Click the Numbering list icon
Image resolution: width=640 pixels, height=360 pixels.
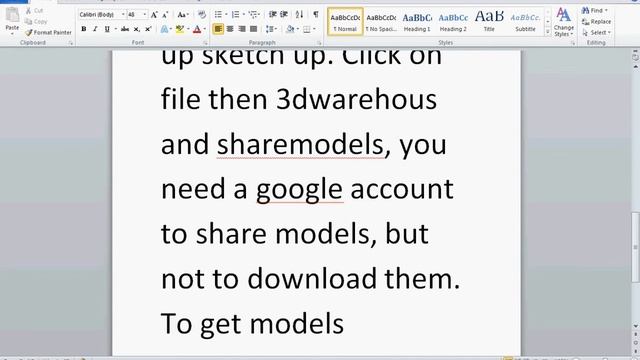click(x=236, y=15)
